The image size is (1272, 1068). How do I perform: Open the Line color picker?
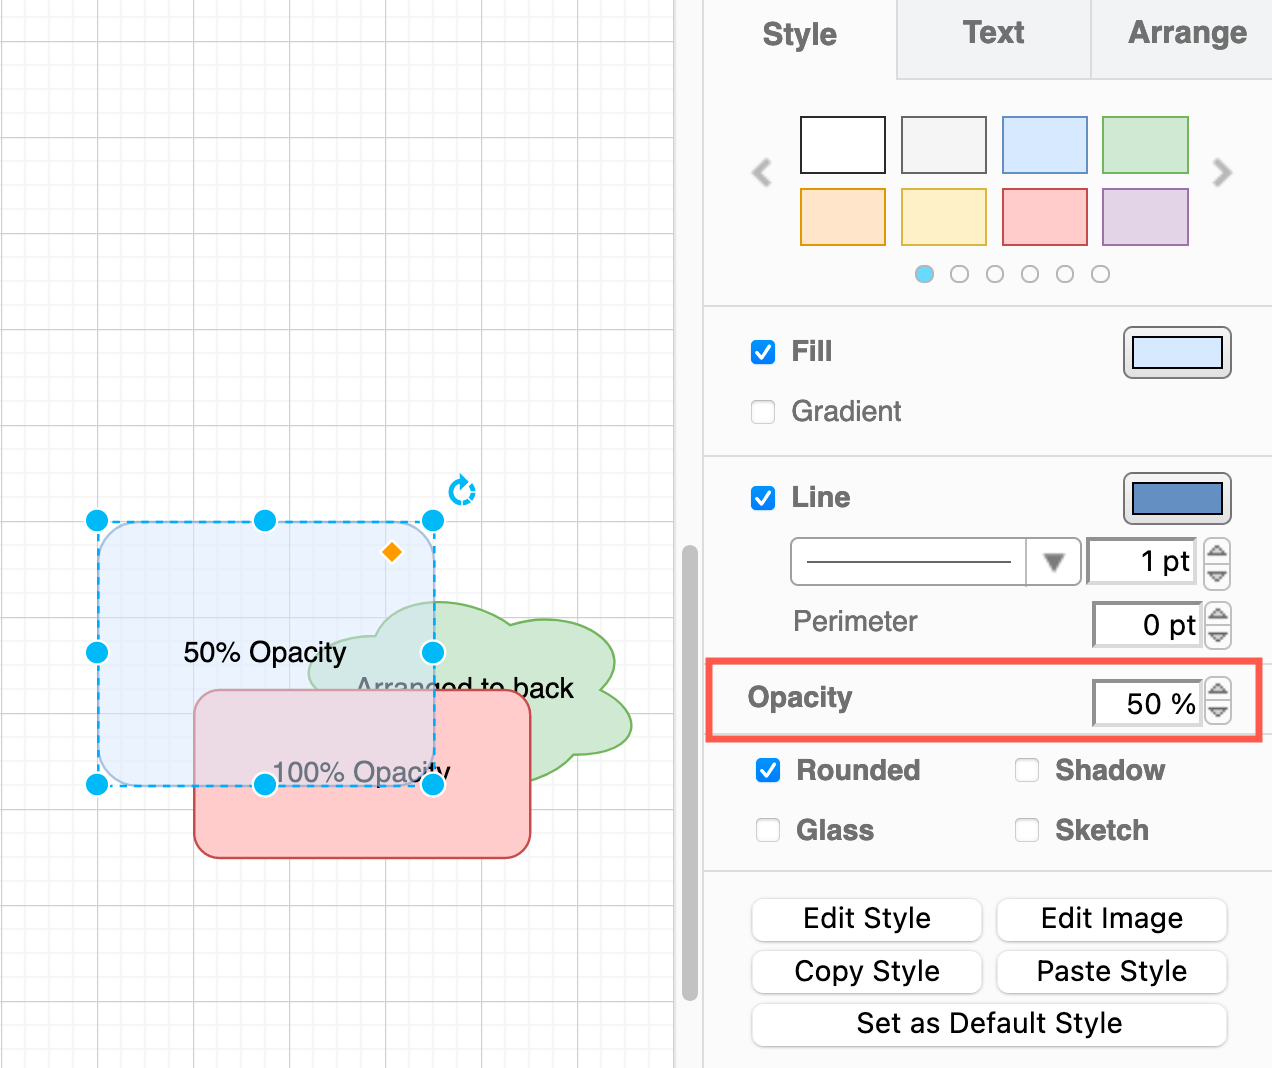[x=1177, y=499]
